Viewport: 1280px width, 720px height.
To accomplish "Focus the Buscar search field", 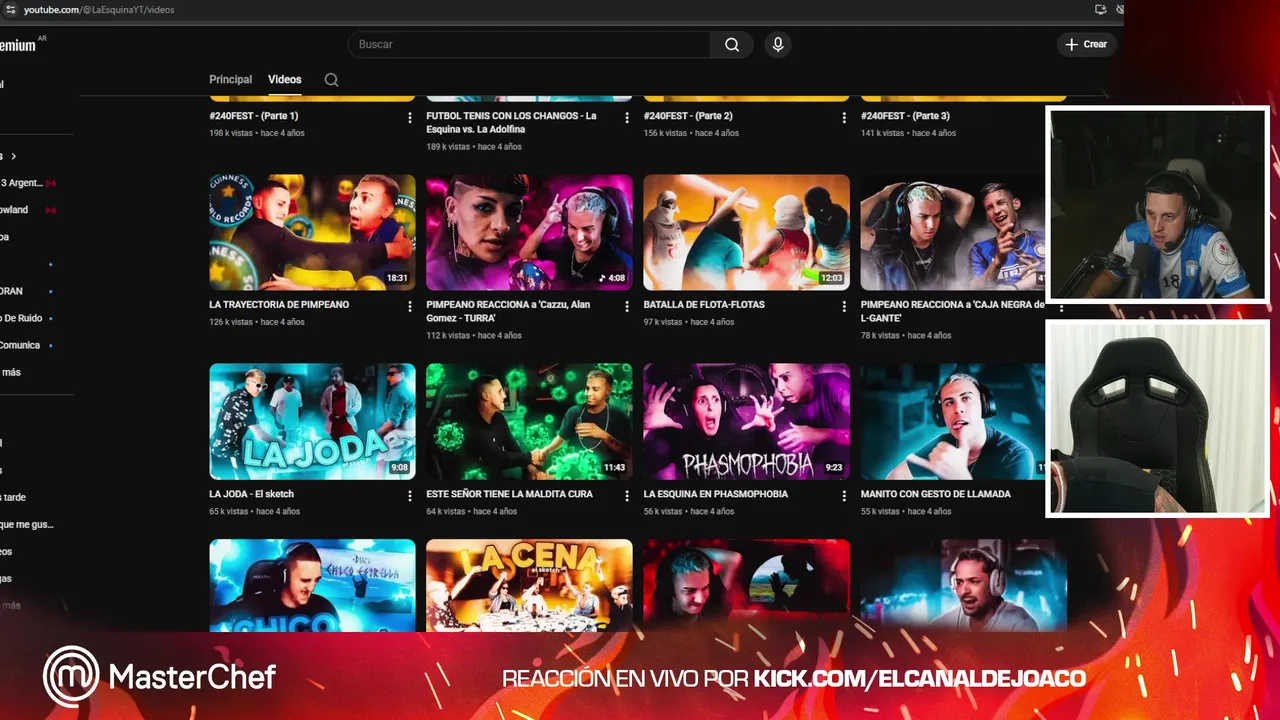I will click(529, 44).
